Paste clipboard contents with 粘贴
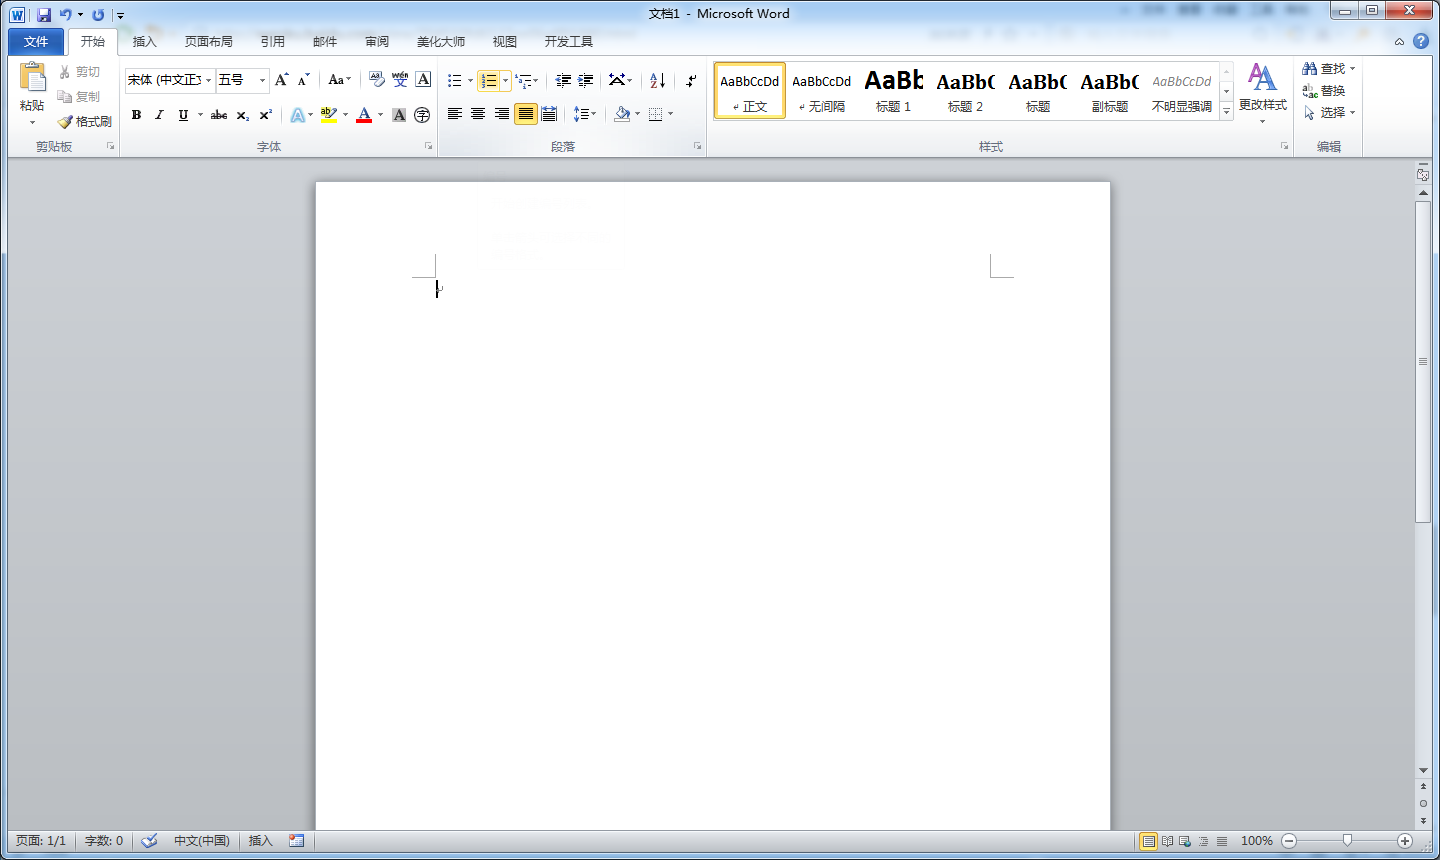The width and height of the screenshot is (1440, 860). tap(32, 94)
